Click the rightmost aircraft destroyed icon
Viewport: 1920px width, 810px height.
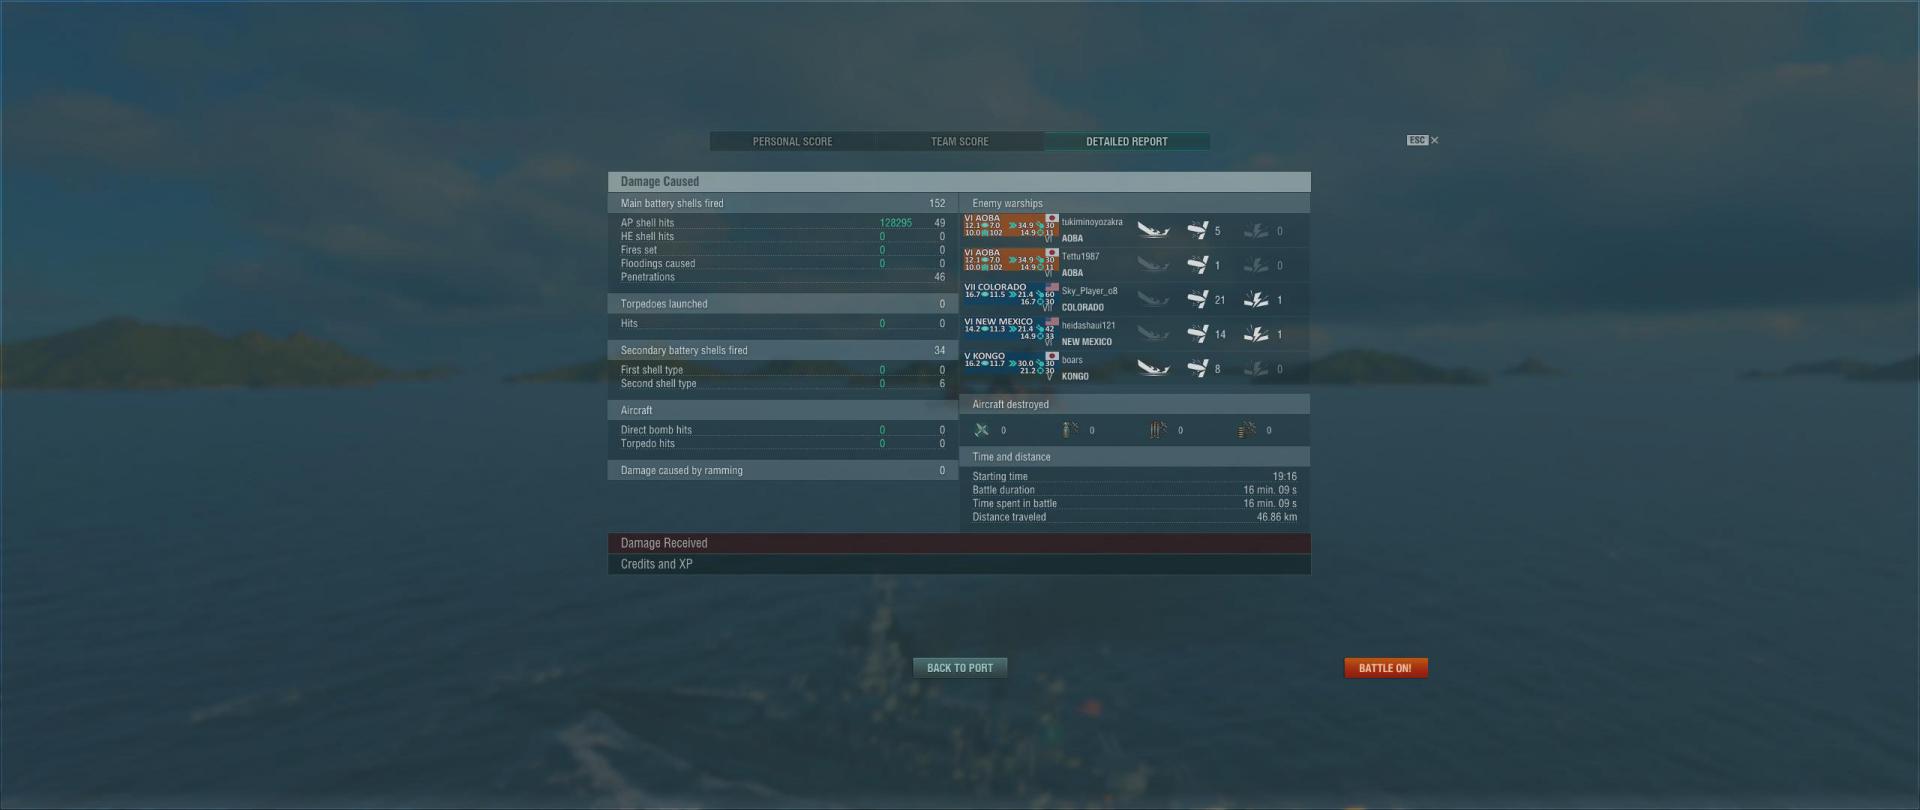coord(1246,430)
